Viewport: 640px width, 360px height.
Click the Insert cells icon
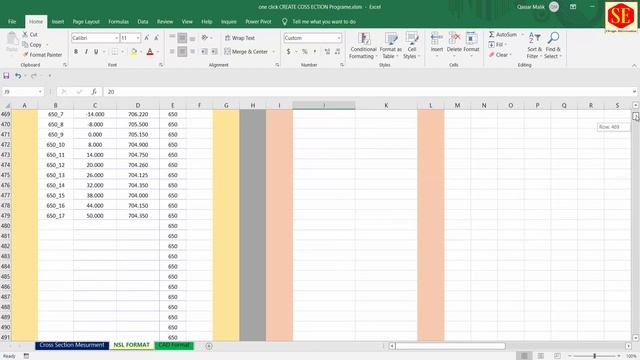(436, 38)
